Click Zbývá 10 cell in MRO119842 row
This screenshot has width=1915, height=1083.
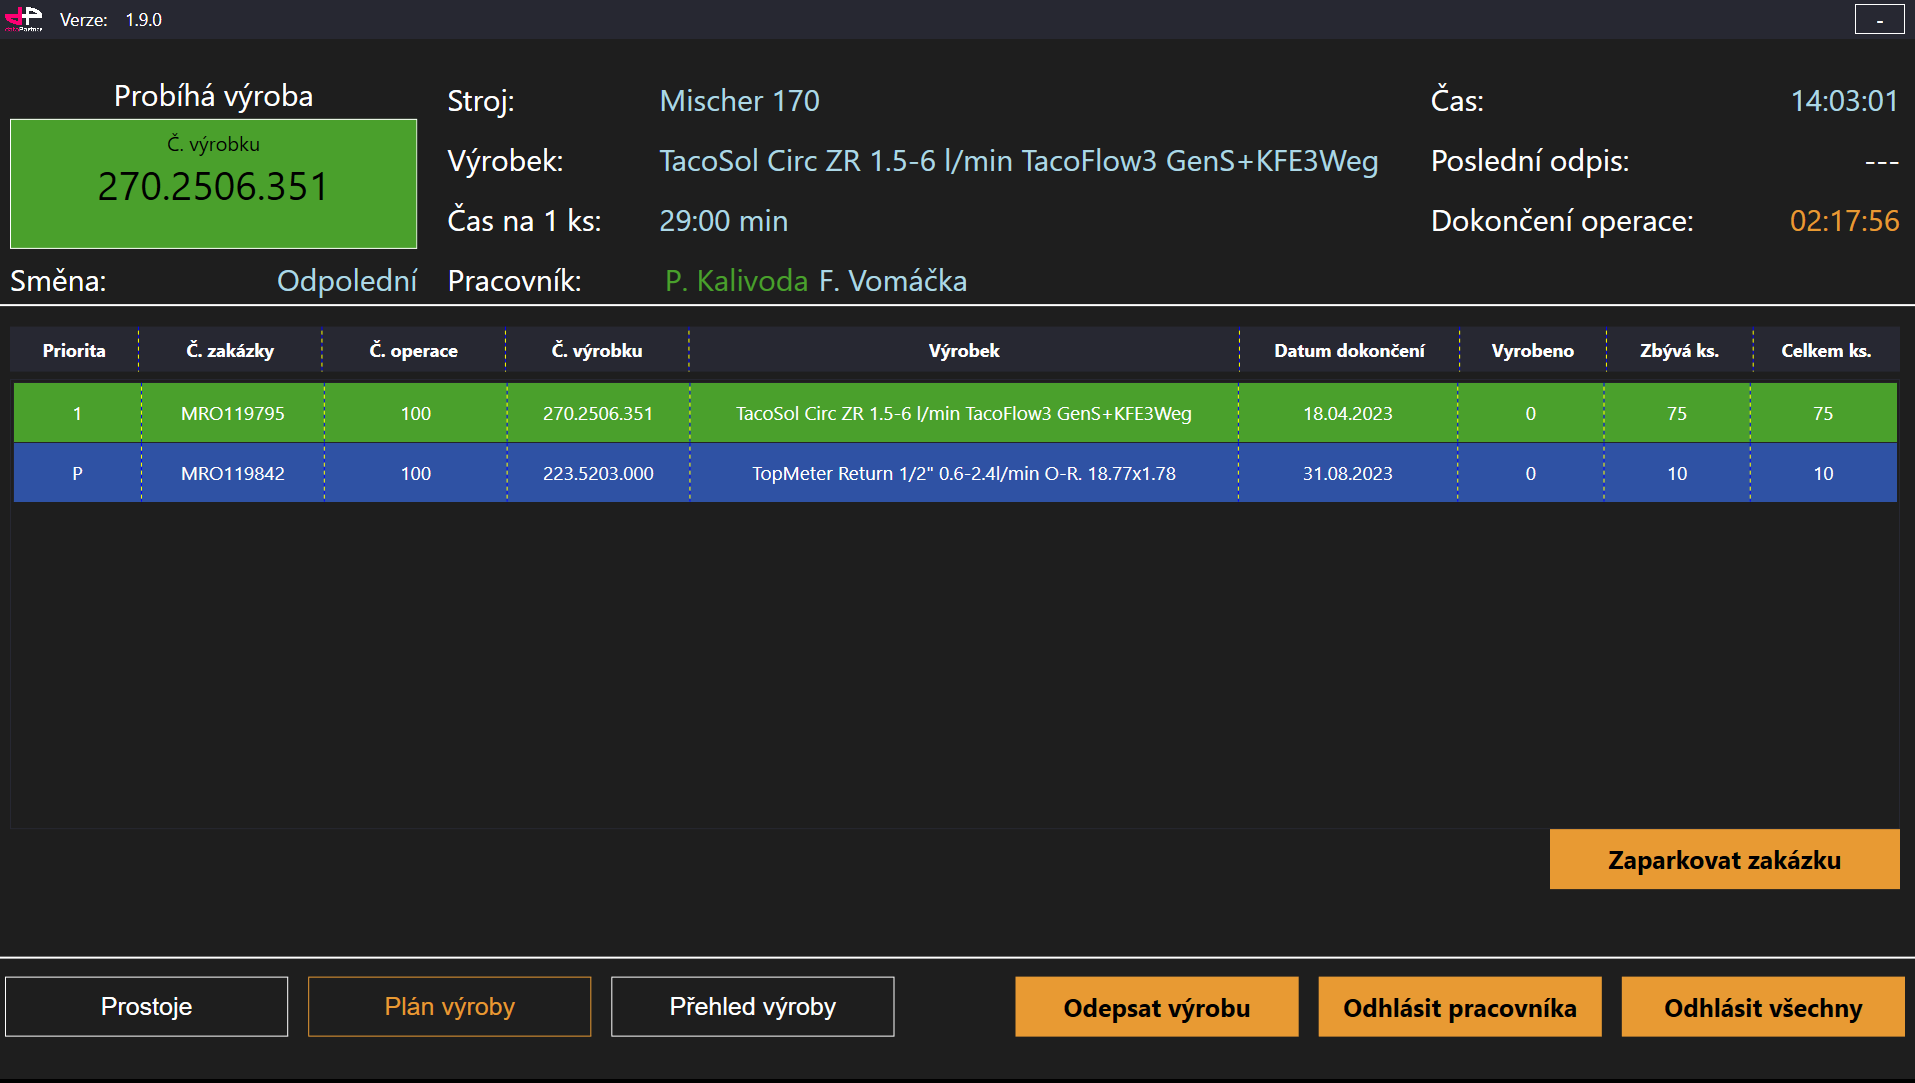pyautogui.click(x=1677, y=473)
